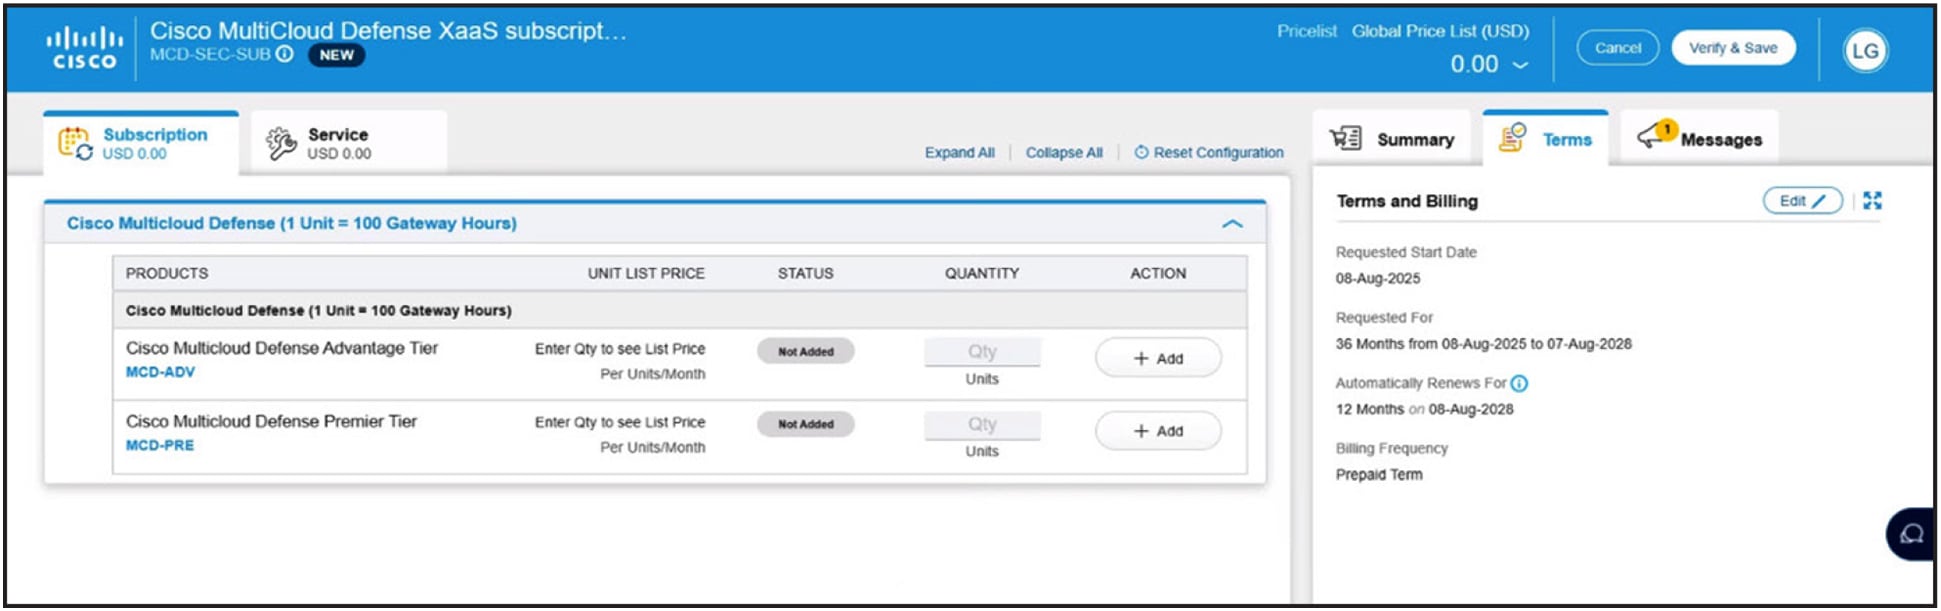The height and width of the screenshot is (611, 1941).
Task: Click Advantage Tier Not Added status
Action: click(x=806, y=352)
